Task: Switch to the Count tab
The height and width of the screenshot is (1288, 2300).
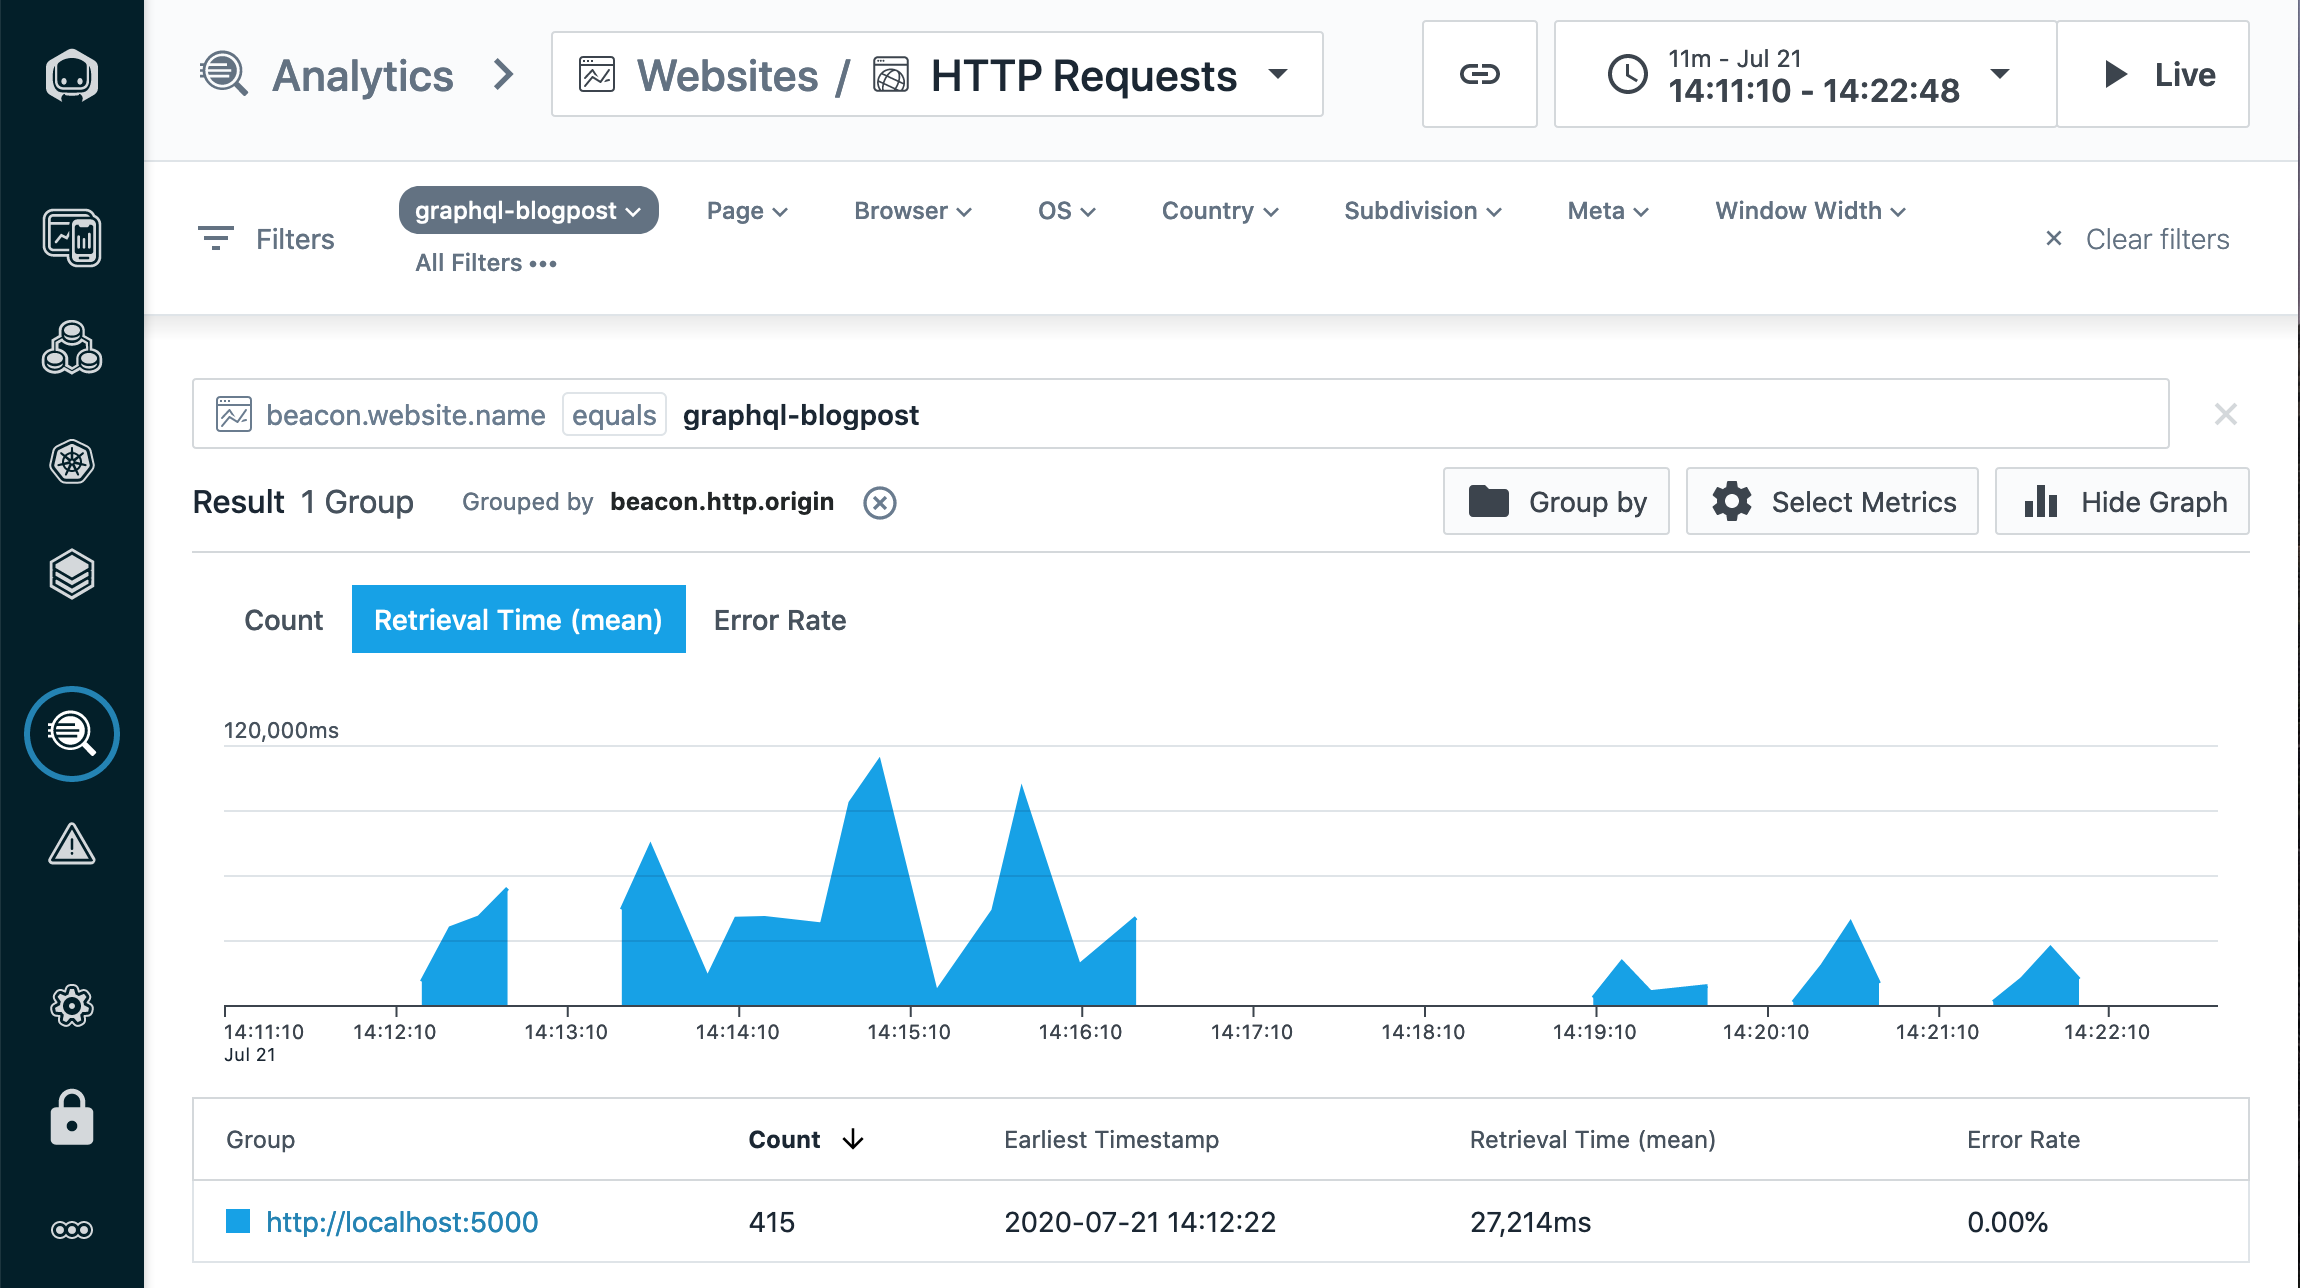Action: (283, 620)
